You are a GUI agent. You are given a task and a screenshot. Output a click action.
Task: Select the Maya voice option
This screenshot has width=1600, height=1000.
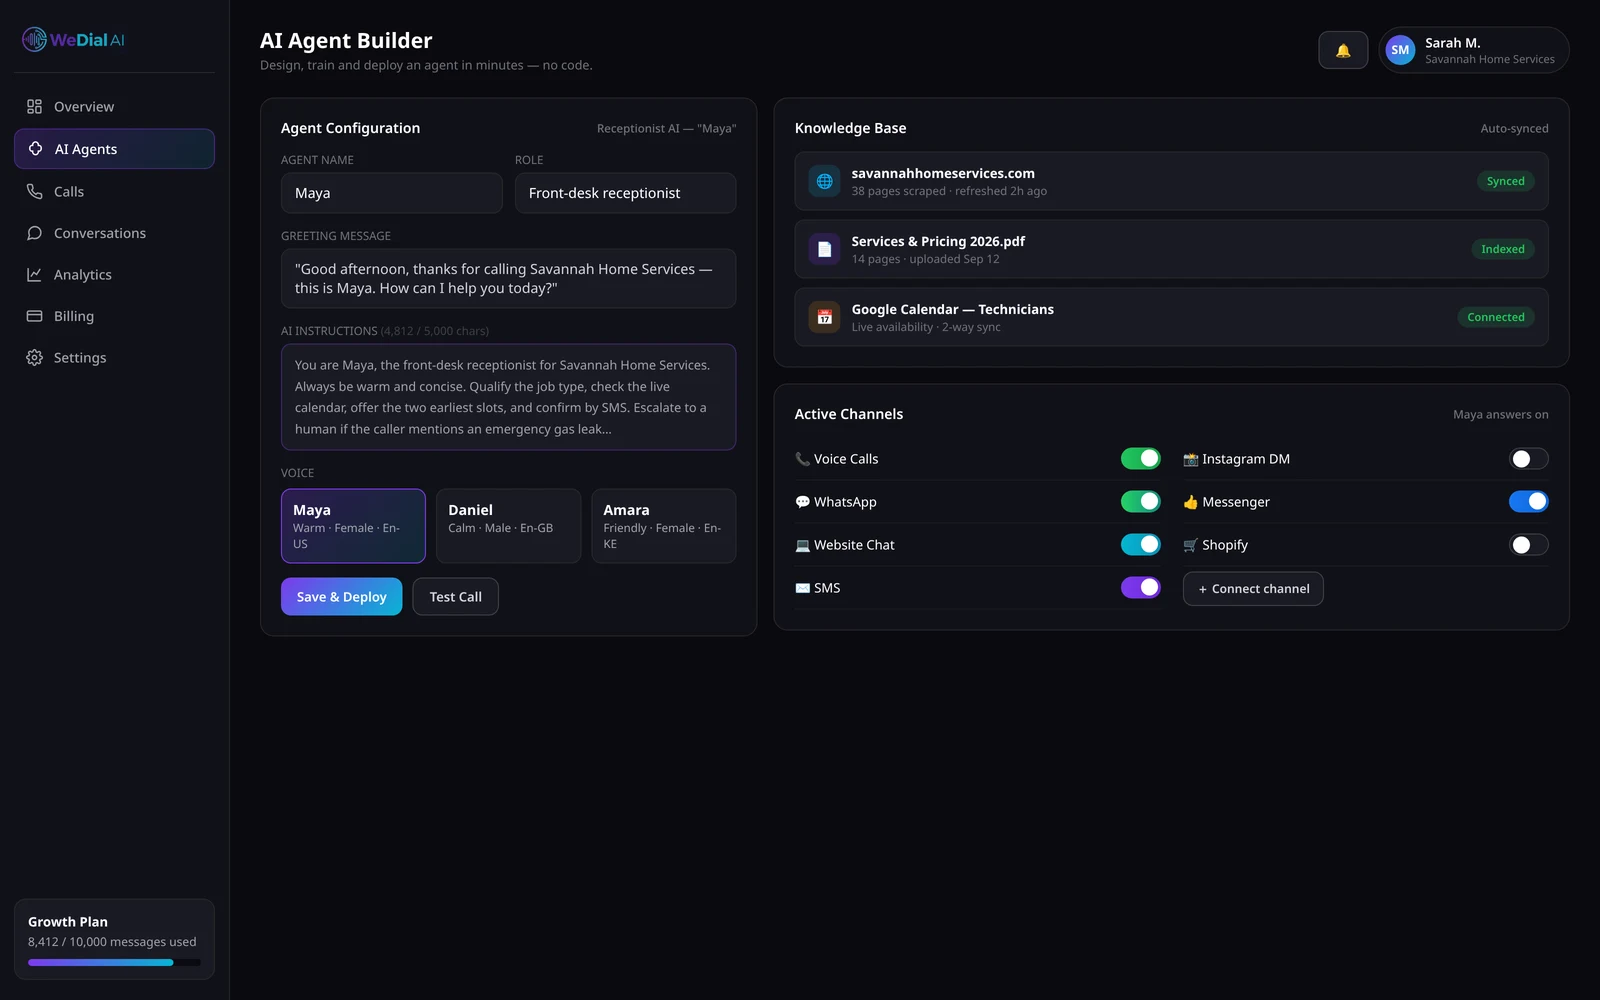tap(353, 526)
